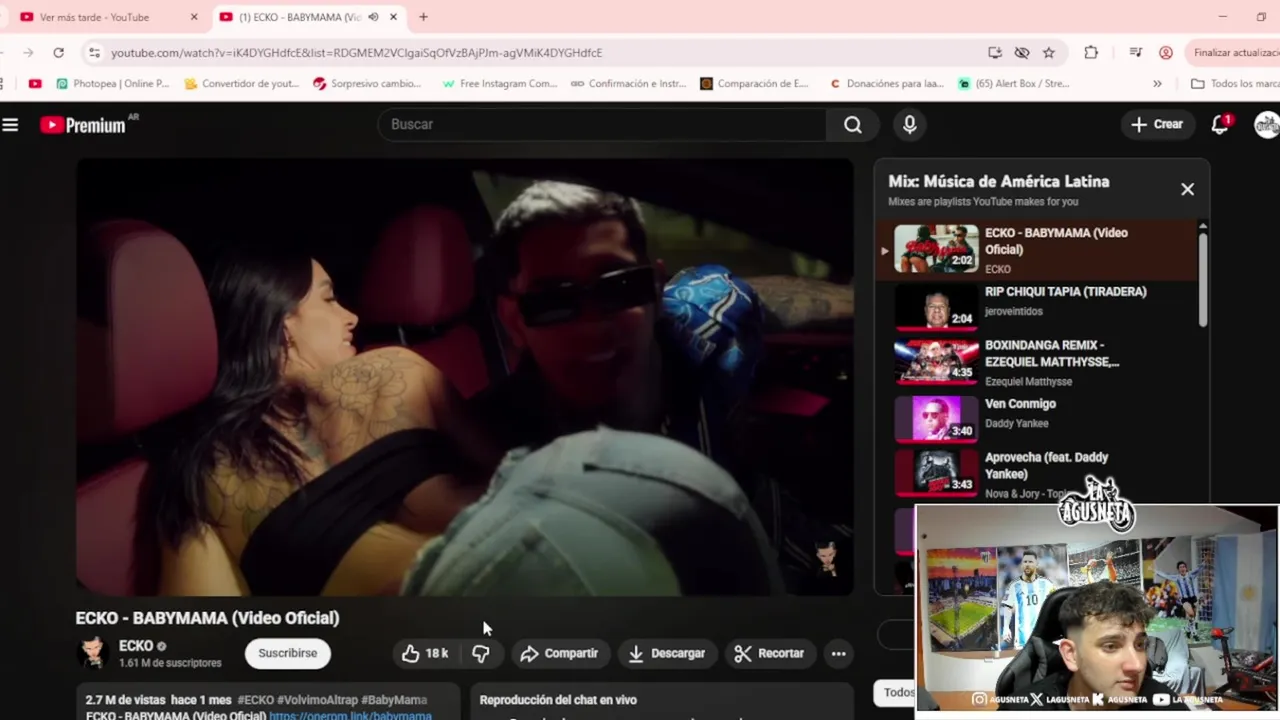The height and width of the screenshot is (720, 1280).
Task: Close the ECKO - BABYMAMA tab
Action: (x=394, y=17)
